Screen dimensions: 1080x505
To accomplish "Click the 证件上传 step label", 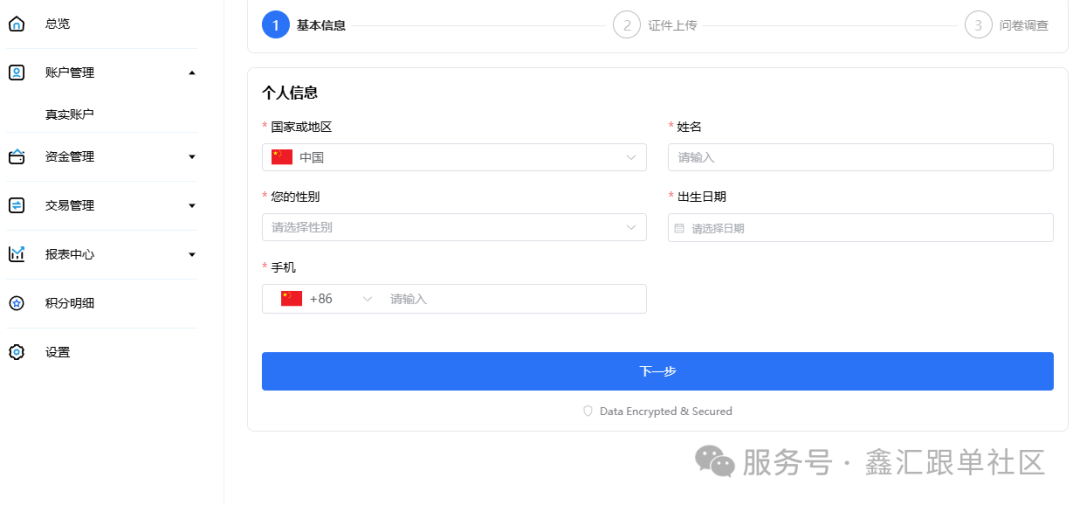I will point(672,25).
